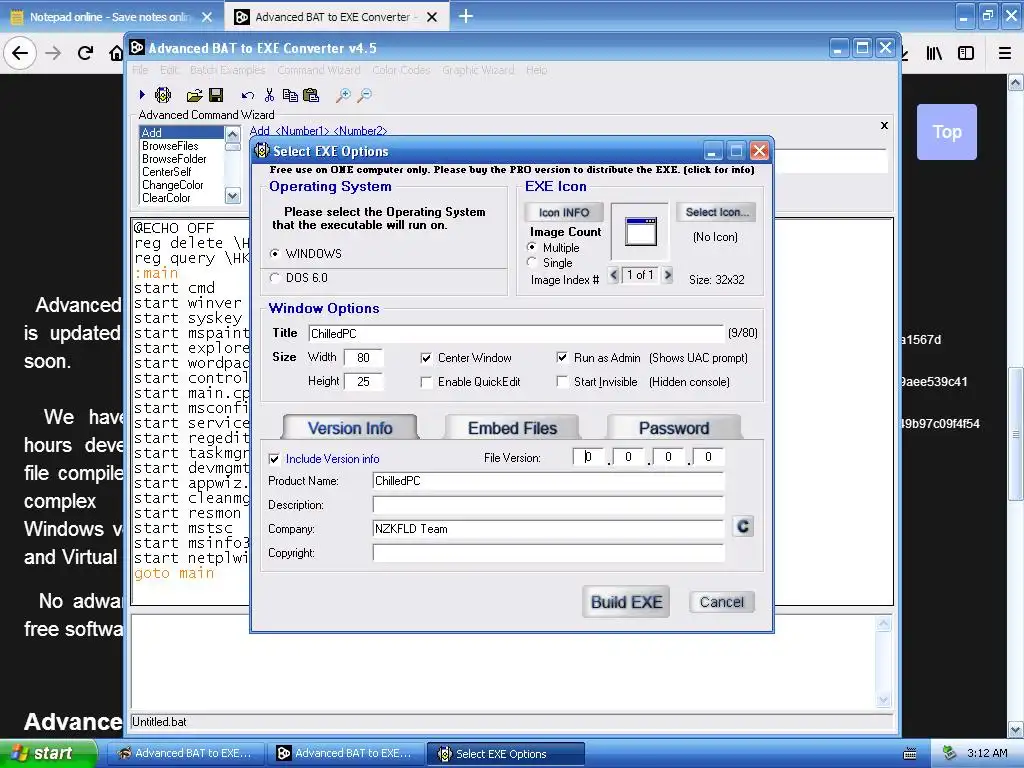The width and height of the screenshot is (1024, 768).
Task: Open the browser hamburger menu
Action: (1005, 53)
